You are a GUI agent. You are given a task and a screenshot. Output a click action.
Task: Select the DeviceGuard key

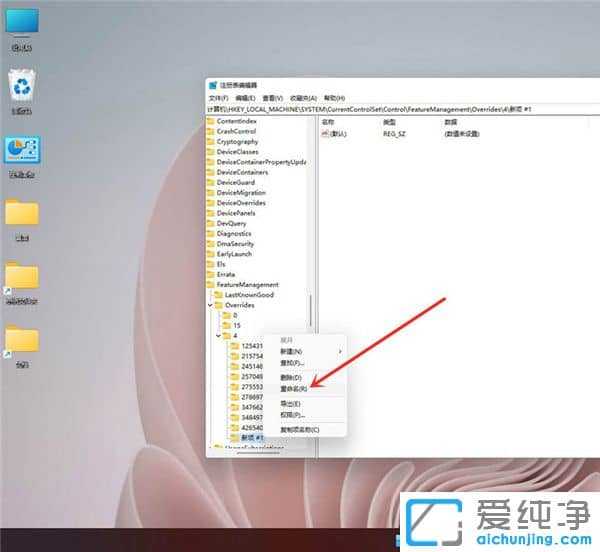coord(235,182)
